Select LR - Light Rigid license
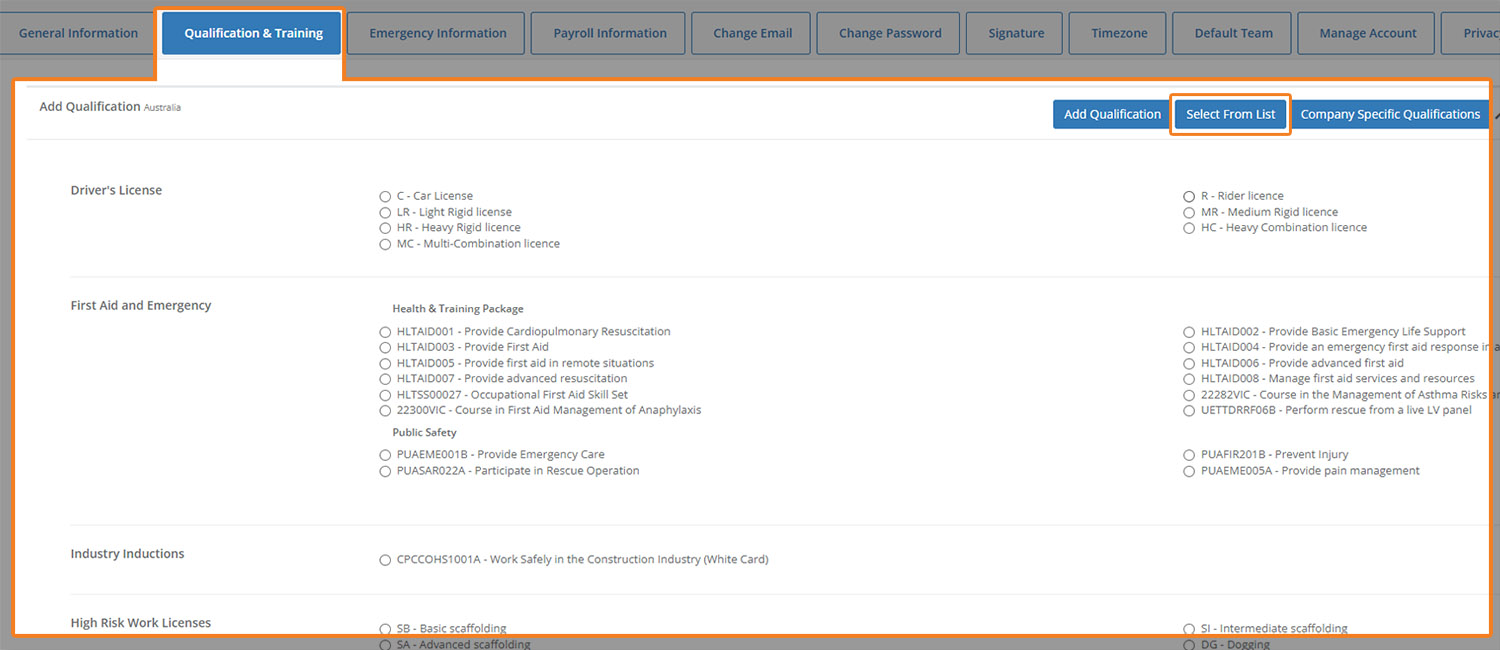Viewport: 1500px width, 650px height. coord(386,212)
